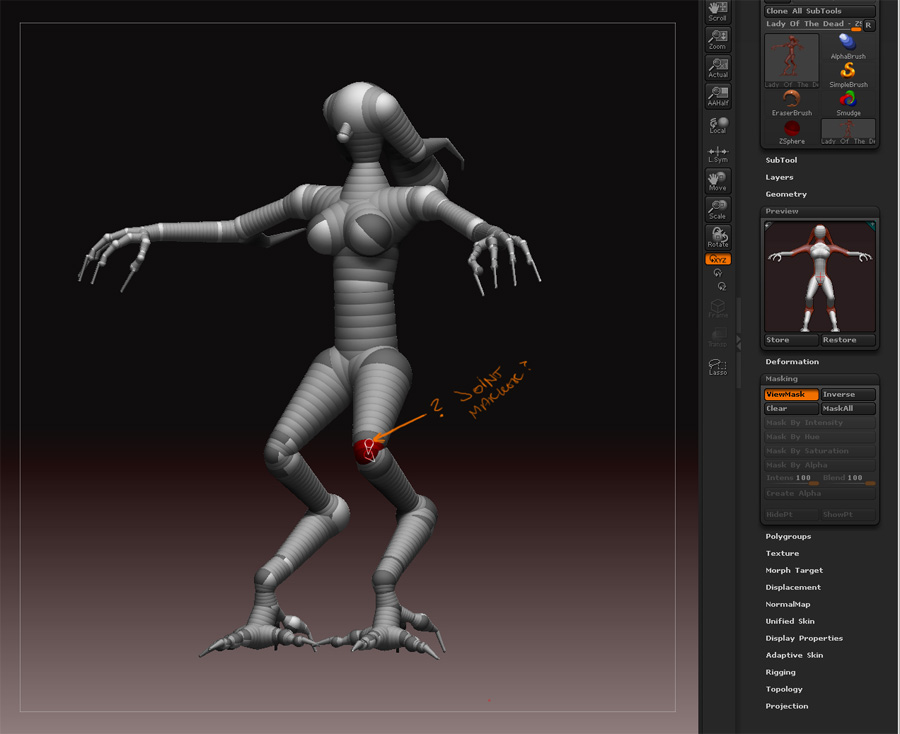The image size is (900, 734).
Task: Open the Texture palette section
Action: (782, 552)
